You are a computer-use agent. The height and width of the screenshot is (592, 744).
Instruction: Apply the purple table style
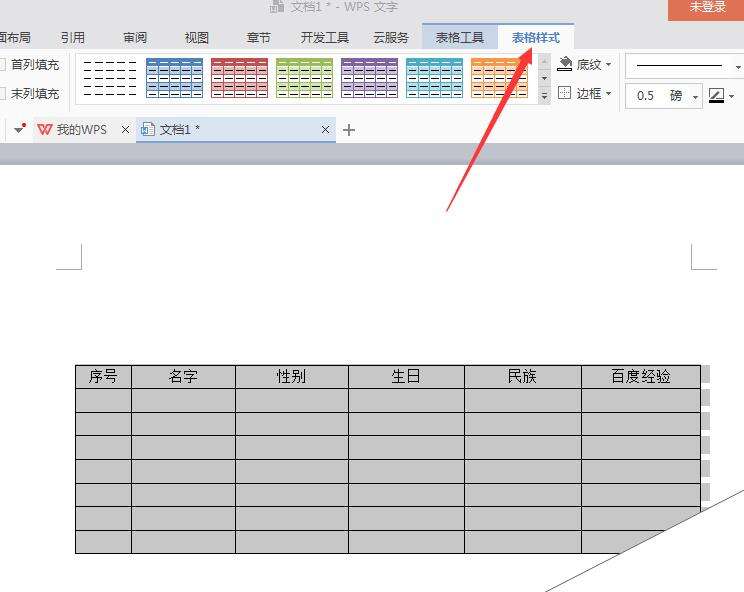tap(370, 78)
